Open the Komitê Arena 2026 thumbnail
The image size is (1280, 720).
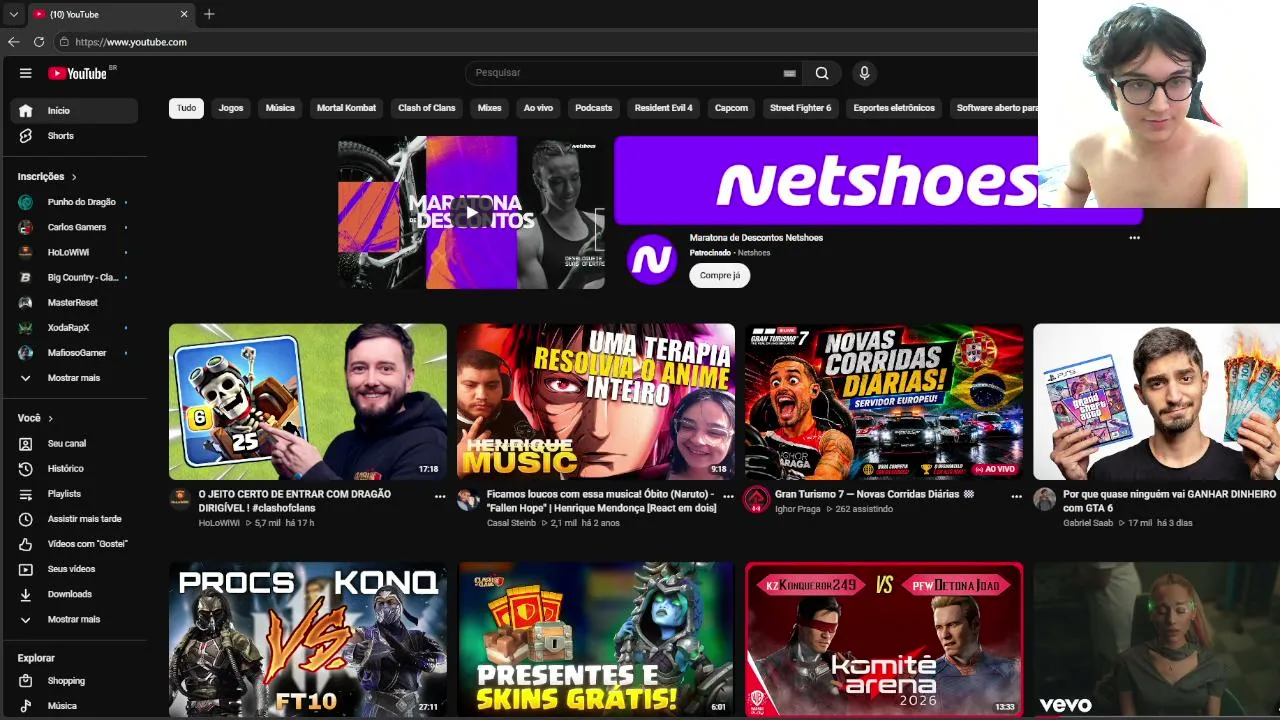click(x=884, y=639)
